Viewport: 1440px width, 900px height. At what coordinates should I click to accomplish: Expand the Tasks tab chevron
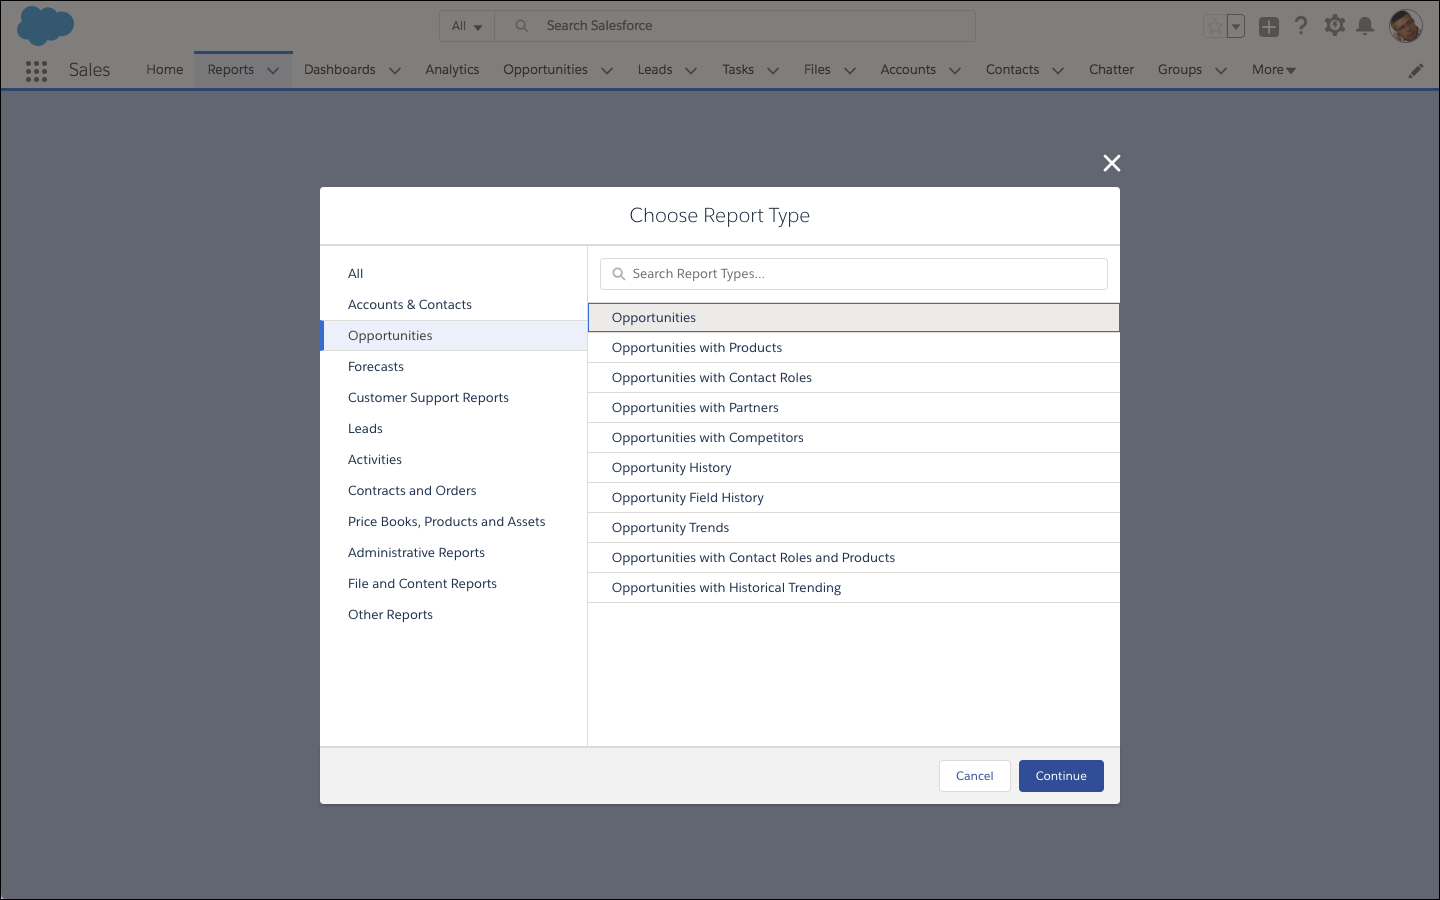(x=773, y=71)
